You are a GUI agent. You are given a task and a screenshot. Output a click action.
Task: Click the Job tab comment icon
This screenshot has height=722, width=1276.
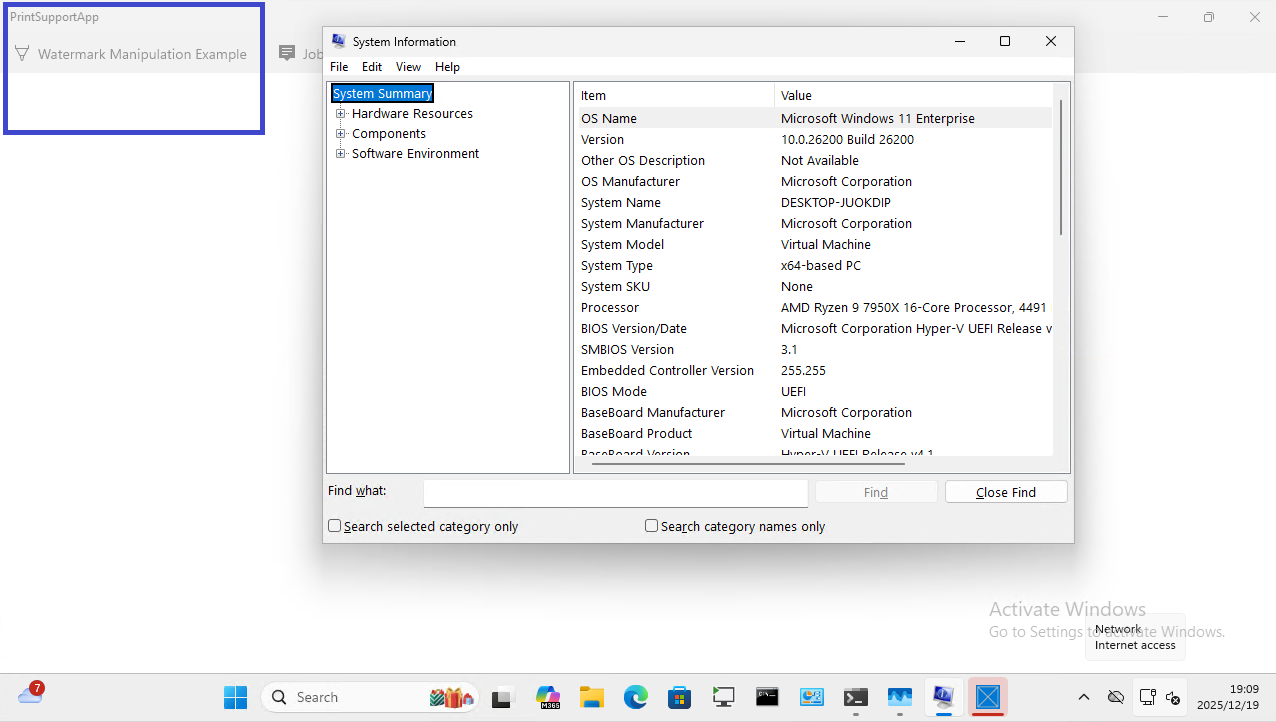pos(287,54)
